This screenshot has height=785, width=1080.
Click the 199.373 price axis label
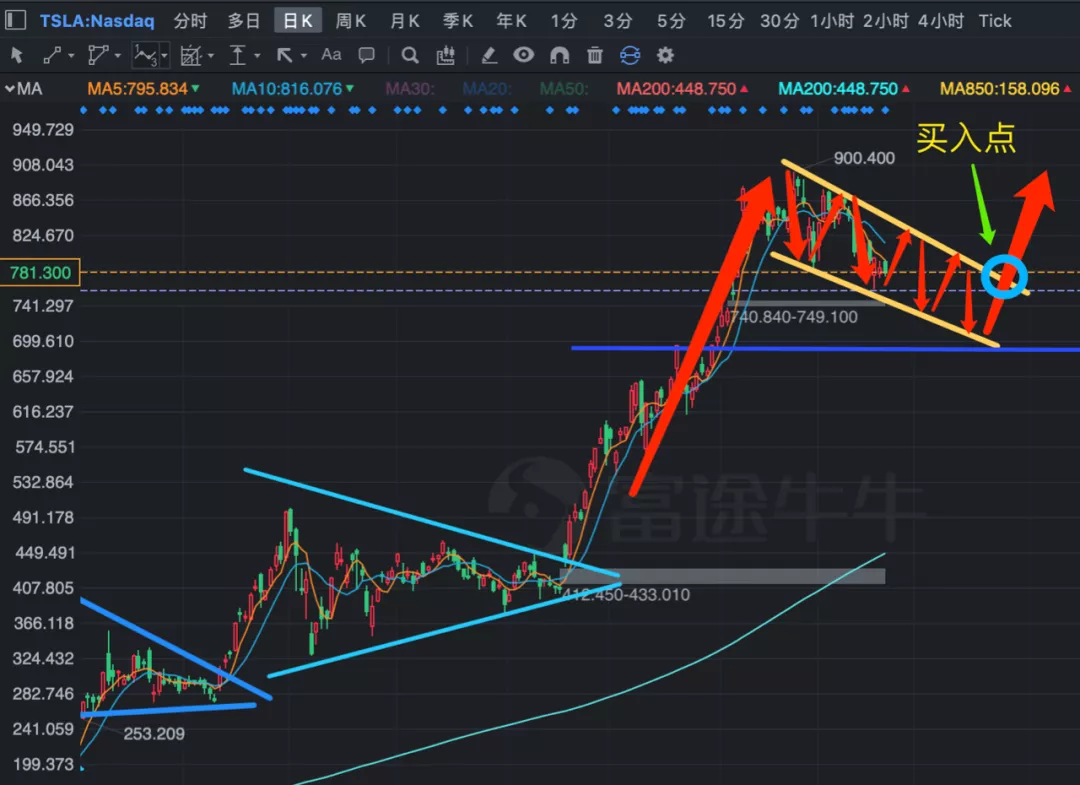[x=43, y=764]
